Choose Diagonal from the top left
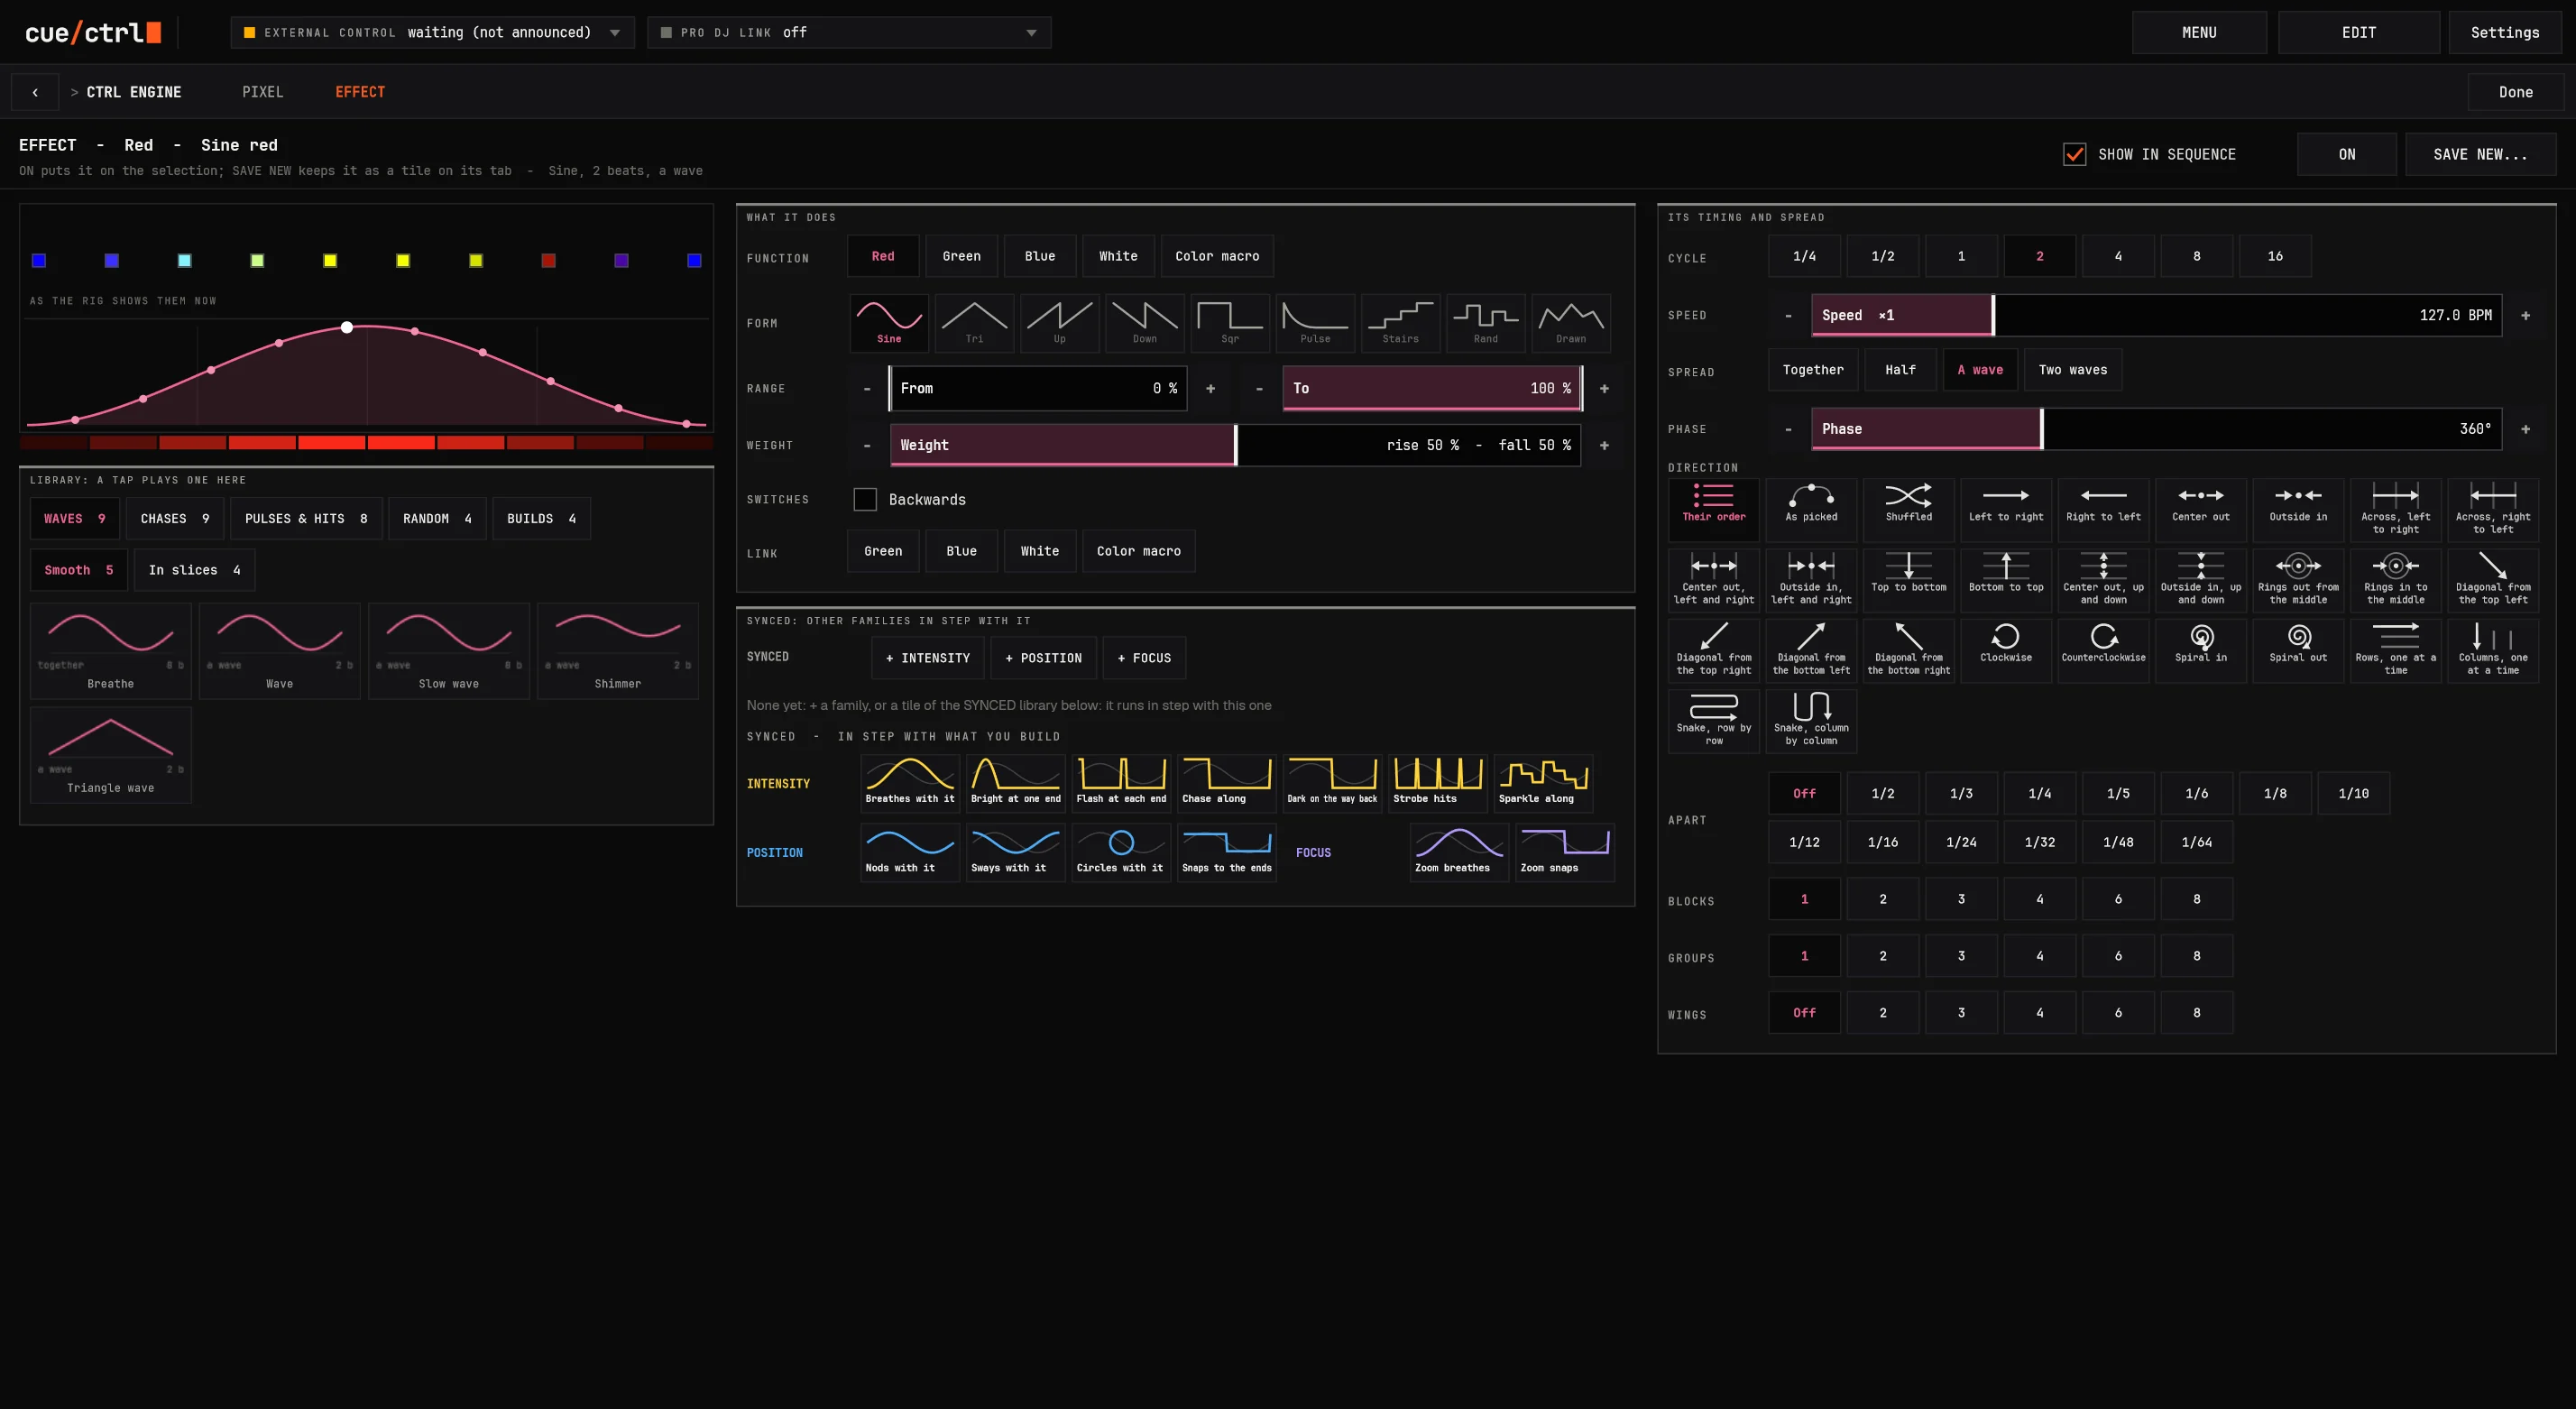 (2493, 580)
